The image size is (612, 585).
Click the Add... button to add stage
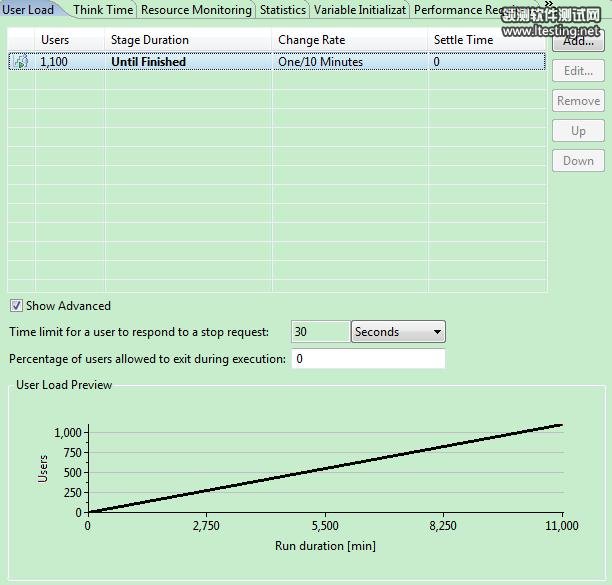tap(578, 42)
